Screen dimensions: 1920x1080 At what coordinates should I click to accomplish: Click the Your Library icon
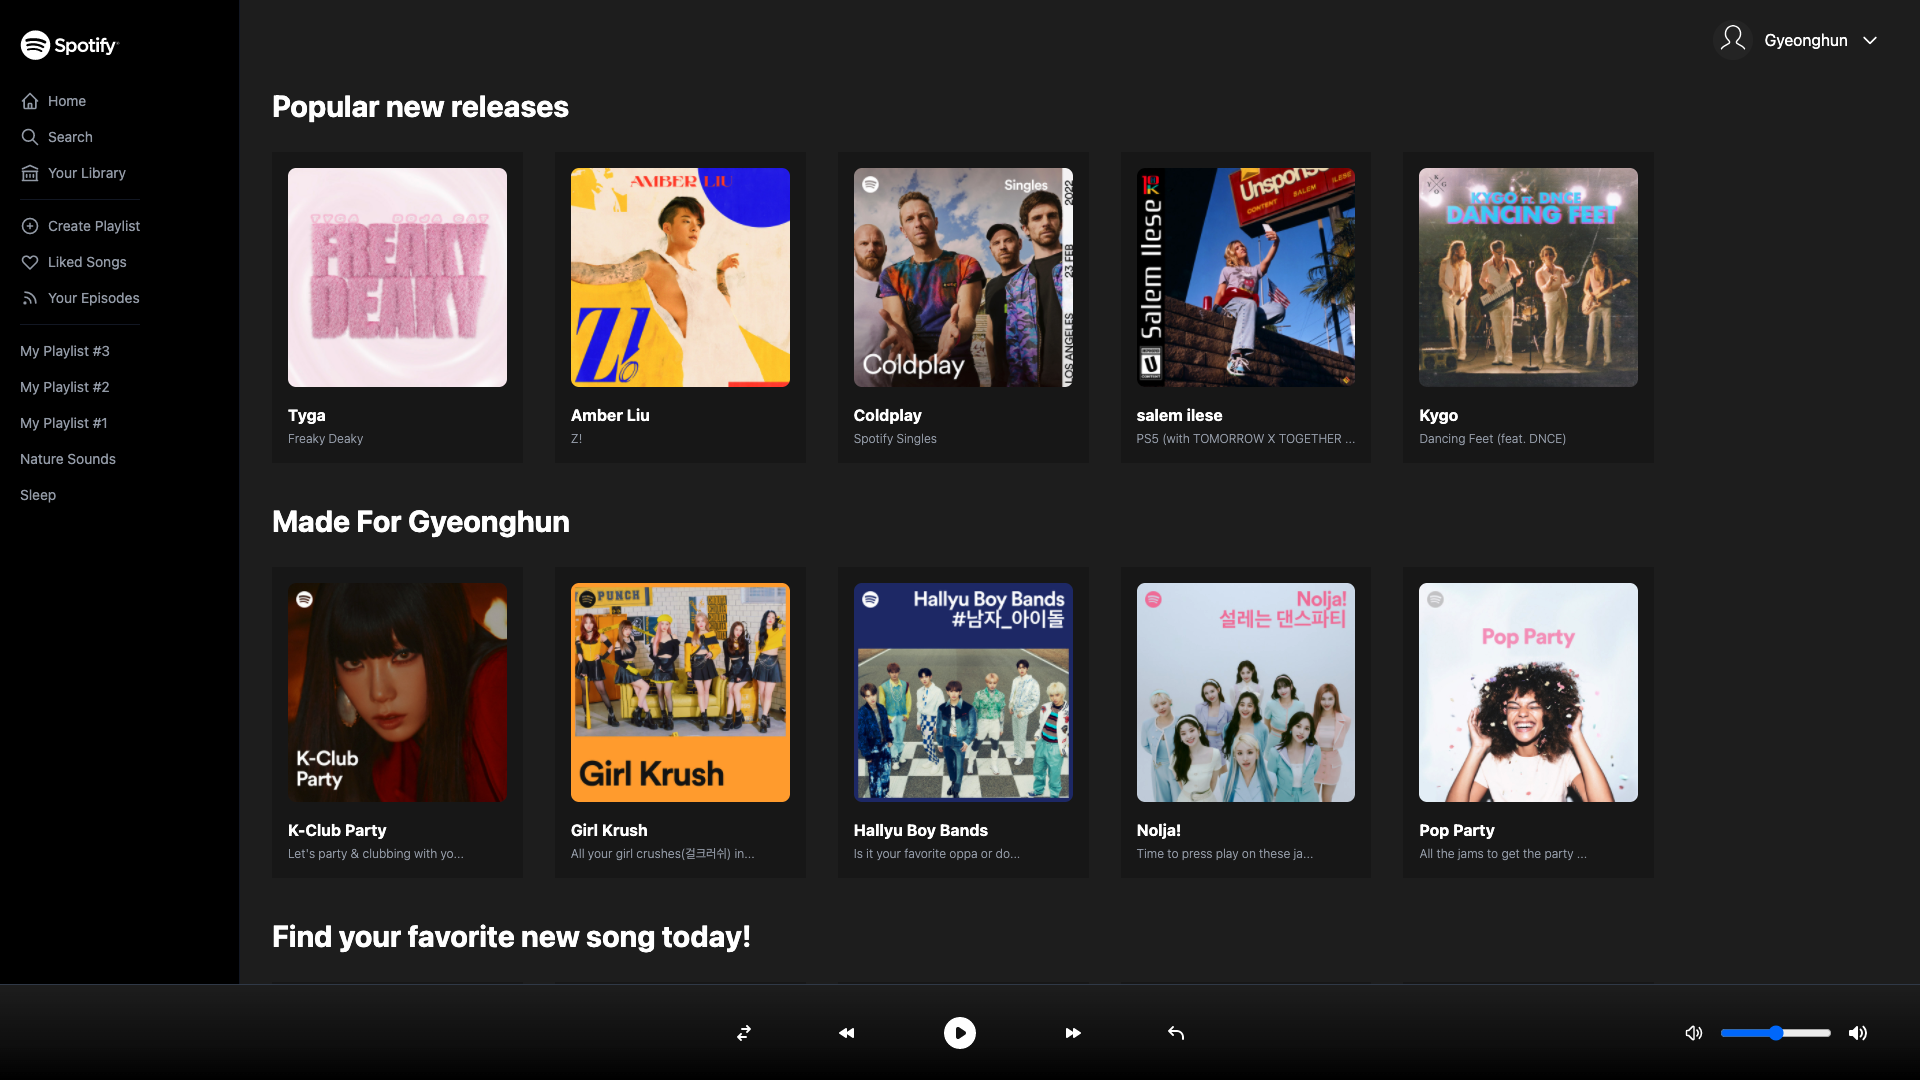(x=29, y=173)
